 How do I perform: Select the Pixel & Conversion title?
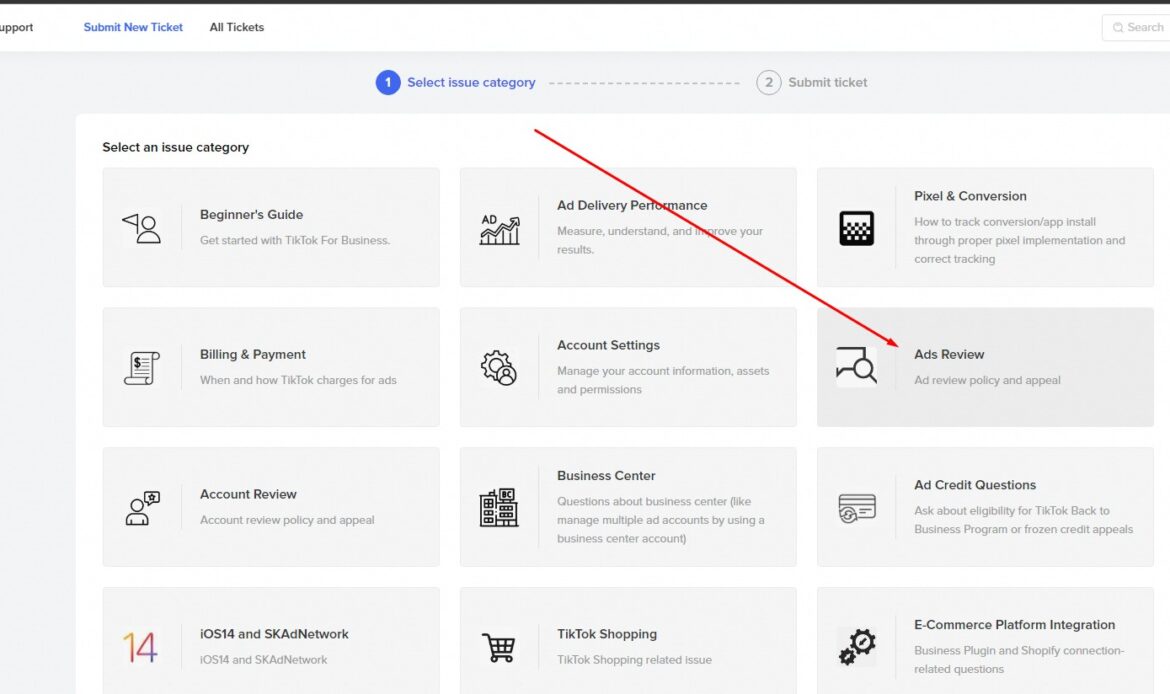point(970,196)
